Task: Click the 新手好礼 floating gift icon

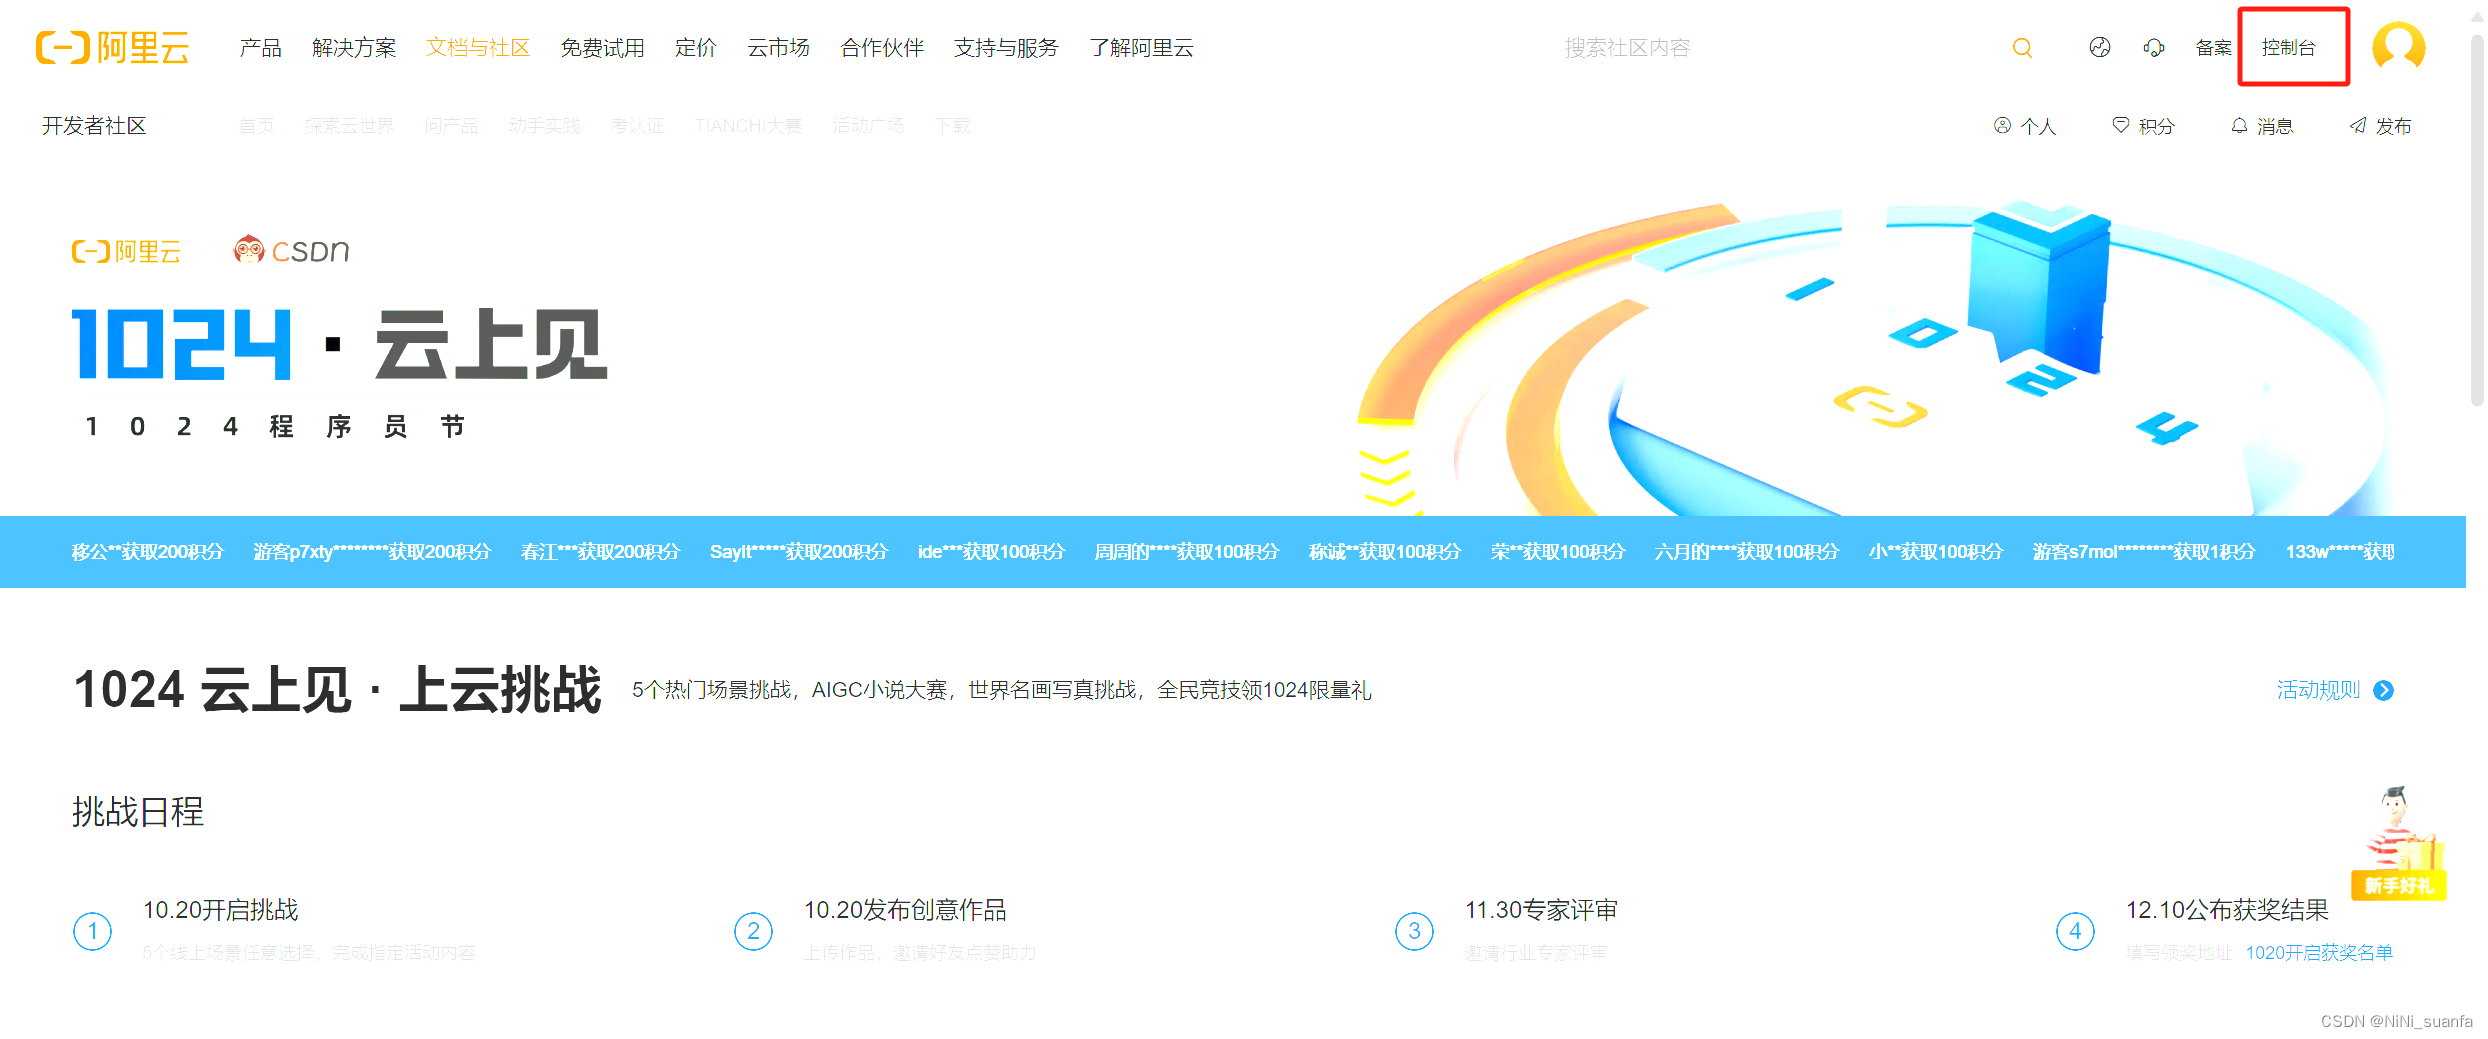Action: point(2400,844)
